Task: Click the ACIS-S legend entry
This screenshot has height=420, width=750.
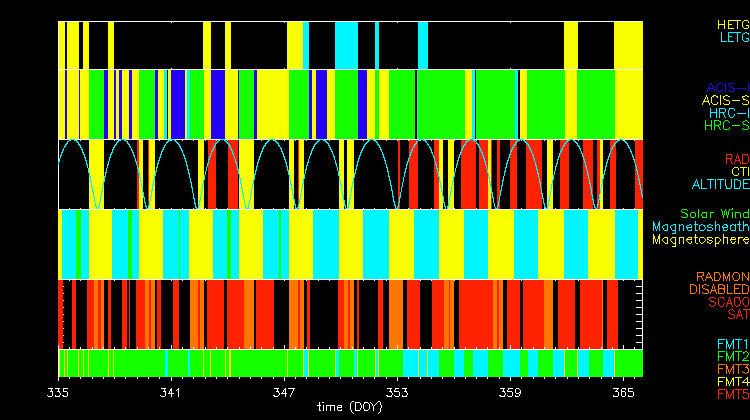Action: [x=725, y=100]
